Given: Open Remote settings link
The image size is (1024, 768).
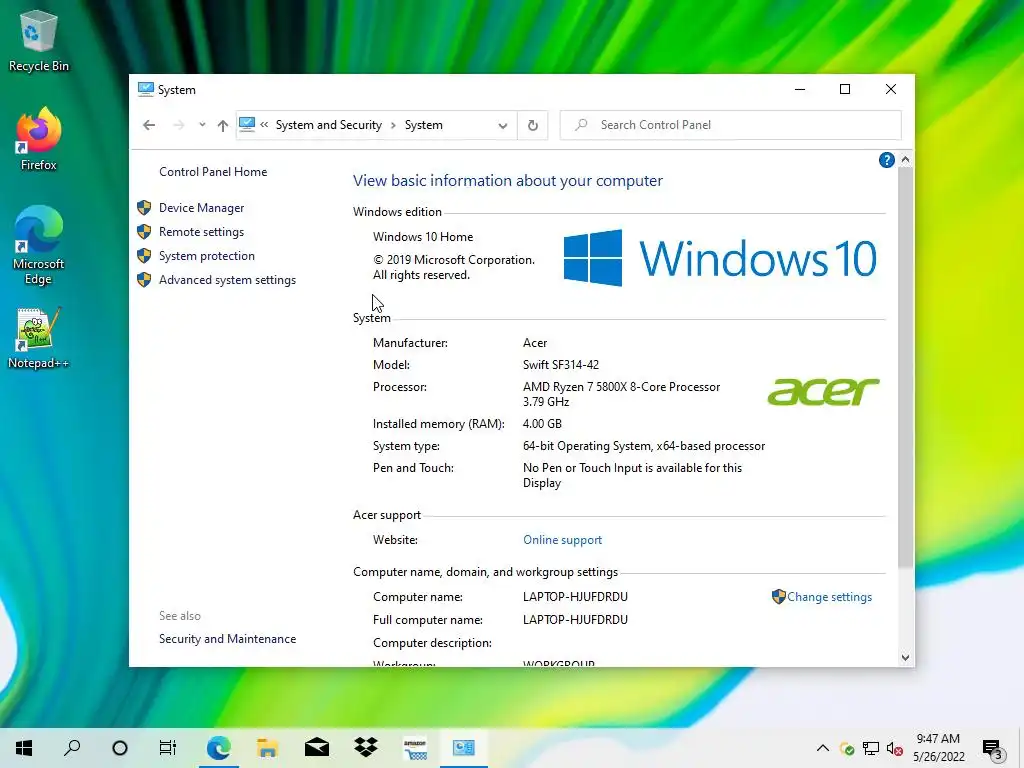Looking at the screenshot, I should point(201,232).
